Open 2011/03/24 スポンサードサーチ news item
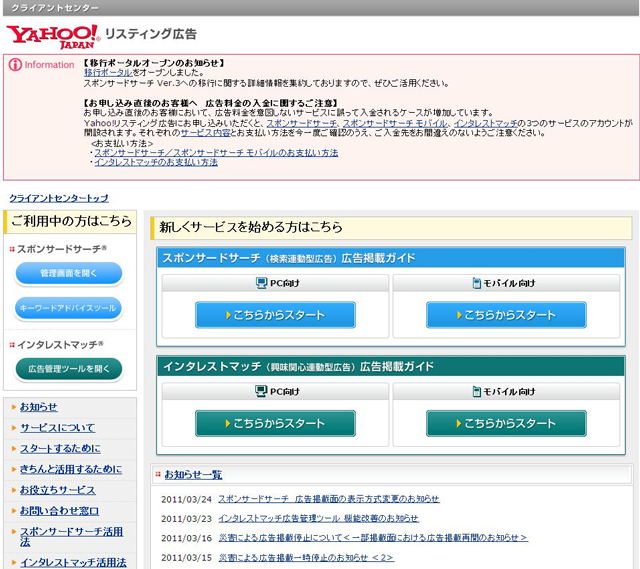The image size is (640, 569). [328, 498]
